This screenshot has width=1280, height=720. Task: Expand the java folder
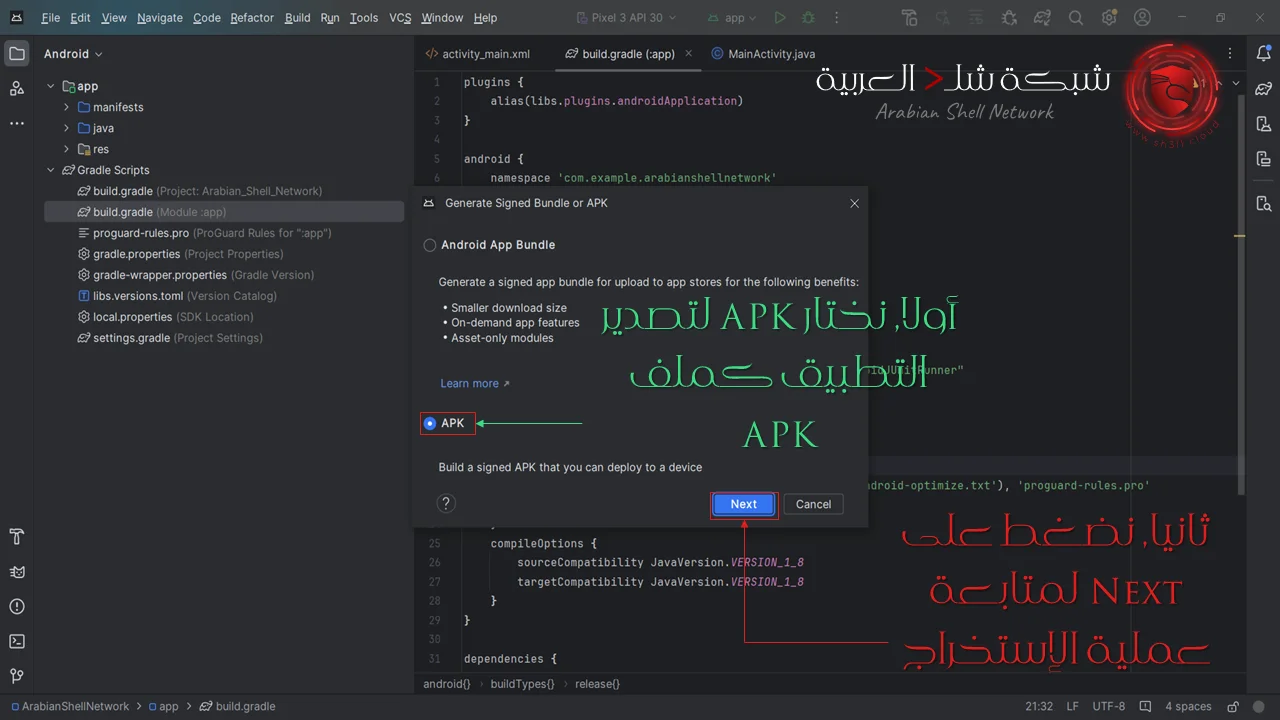(x=67, y=128)
